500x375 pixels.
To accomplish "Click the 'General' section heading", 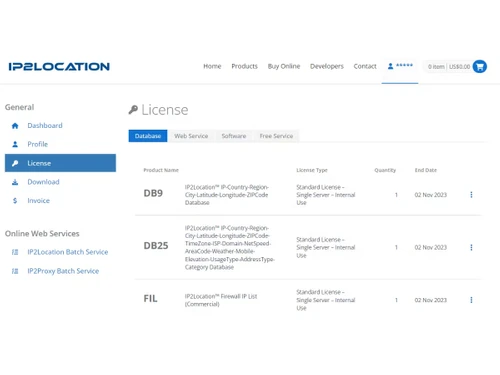I will [x=19, y=107].
